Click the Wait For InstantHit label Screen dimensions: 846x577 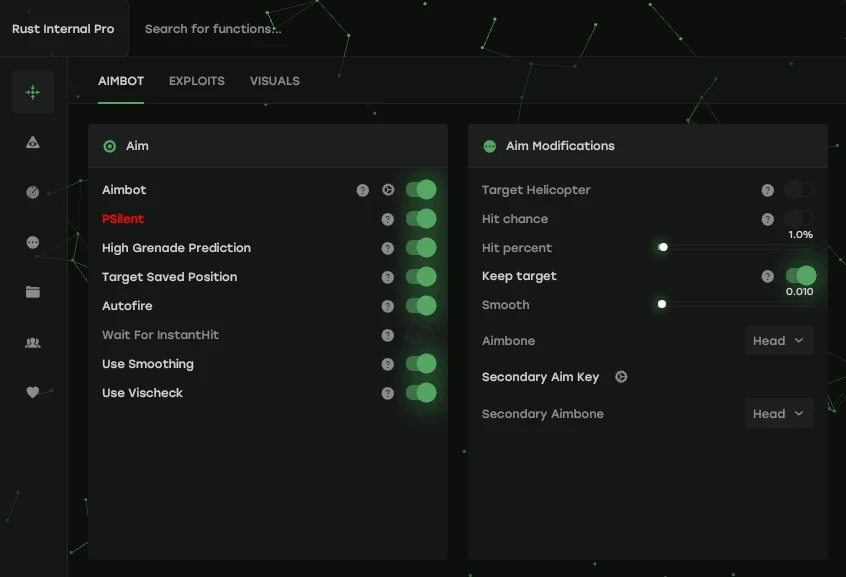[160, 335]
